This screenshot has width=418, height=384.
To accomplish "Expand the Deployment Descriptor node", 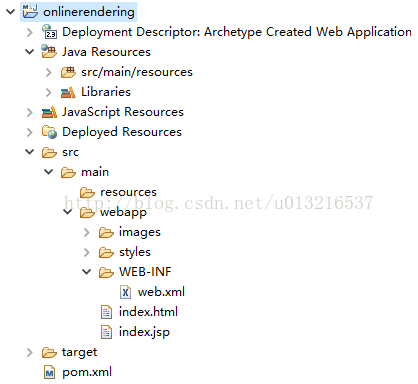I will point(30,32).
